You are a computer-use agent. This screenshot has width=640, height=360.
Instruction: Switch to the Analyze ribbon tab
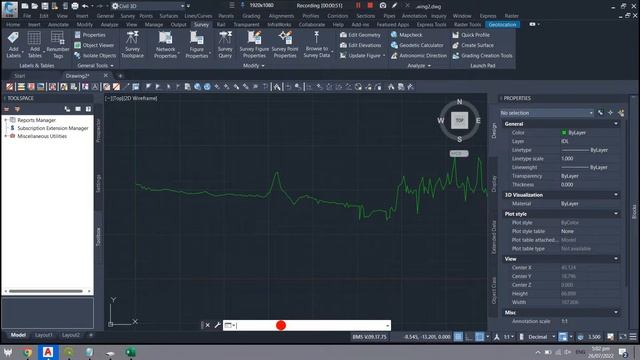pyautogui.click(x=109, y=24)
